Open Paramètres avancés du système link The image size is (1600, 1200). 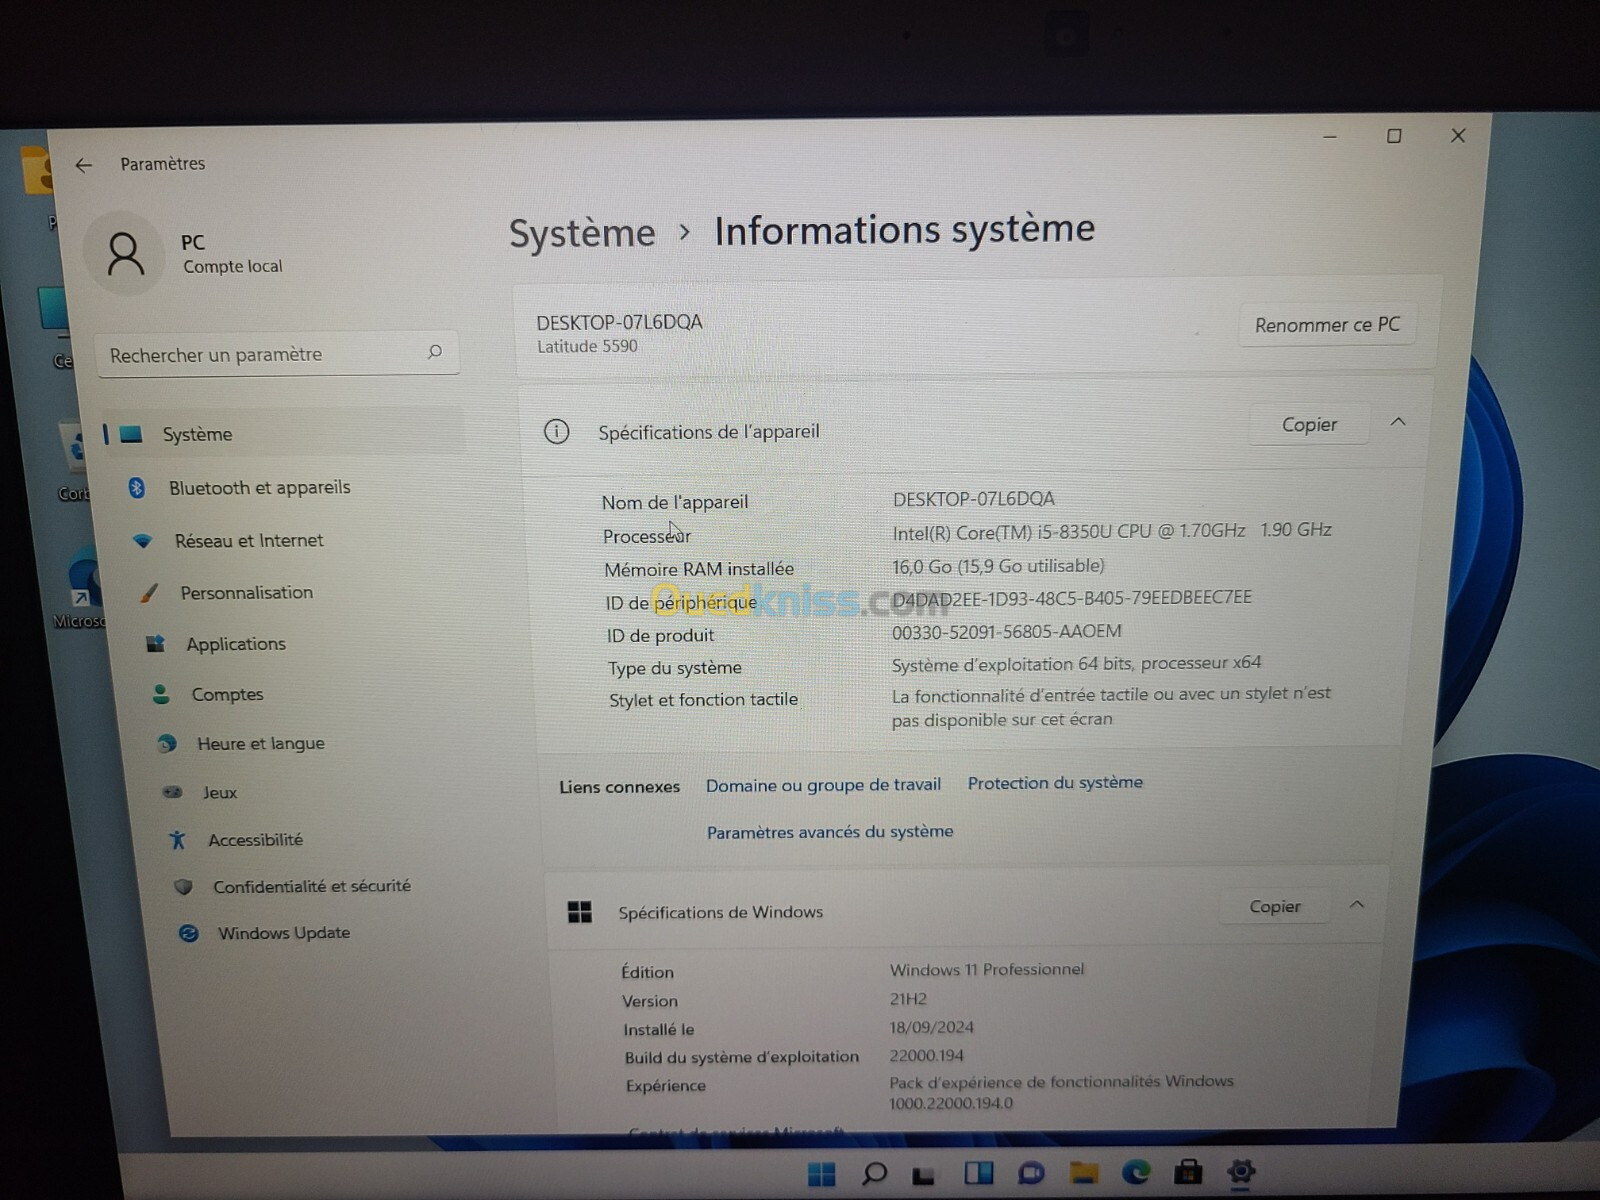(830, 831)
